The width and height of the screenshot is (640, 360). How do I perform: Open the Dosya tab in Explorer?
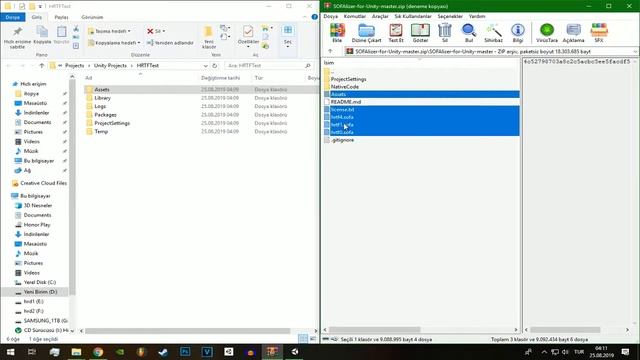point(13,17)
